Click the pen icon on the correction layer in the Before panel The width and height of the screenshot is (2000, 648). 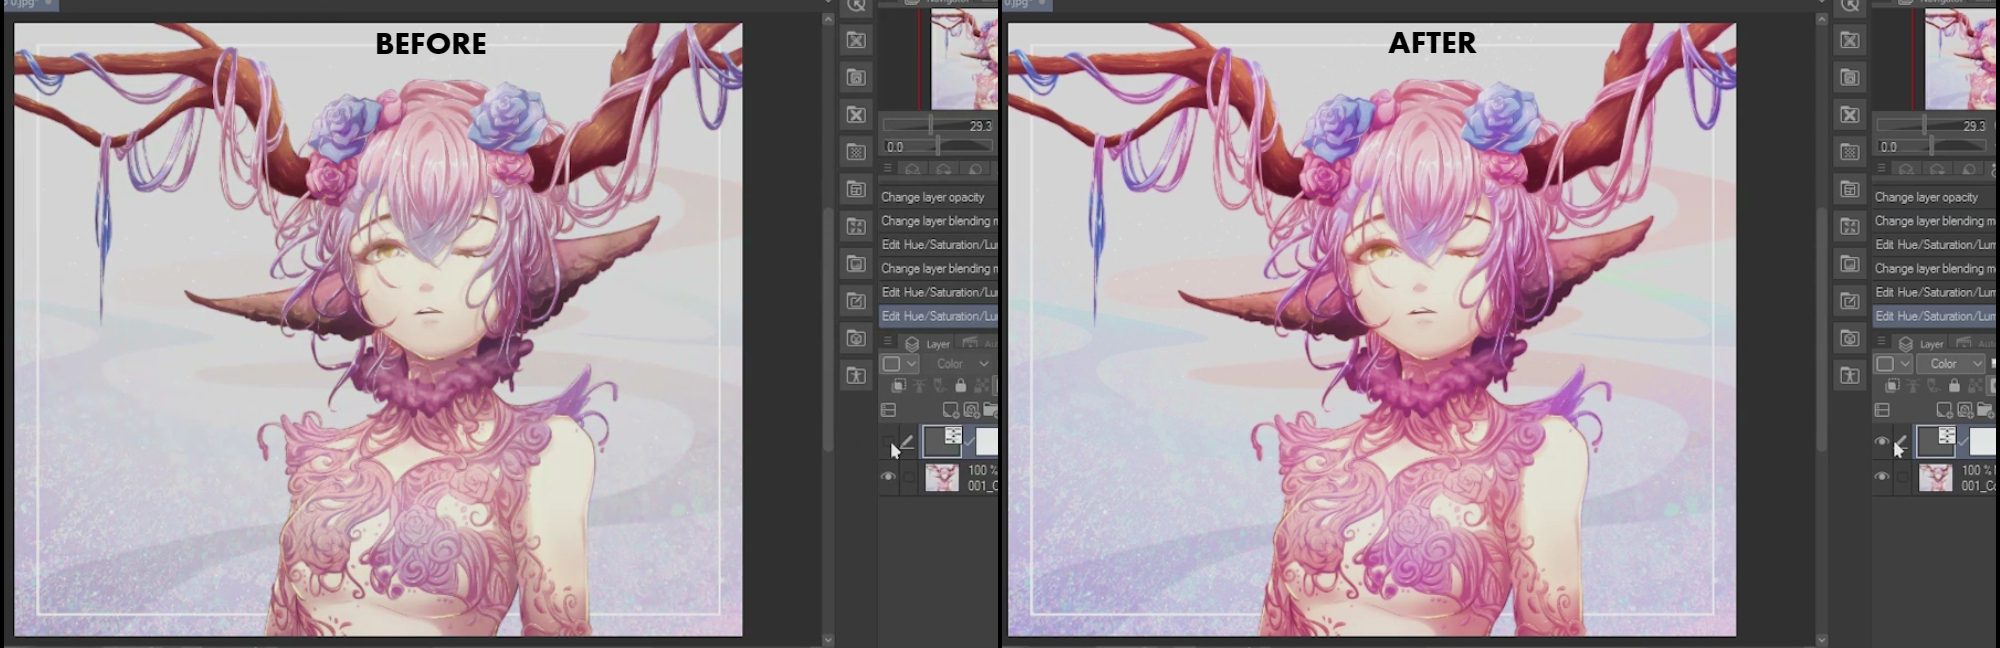point(907,441)
